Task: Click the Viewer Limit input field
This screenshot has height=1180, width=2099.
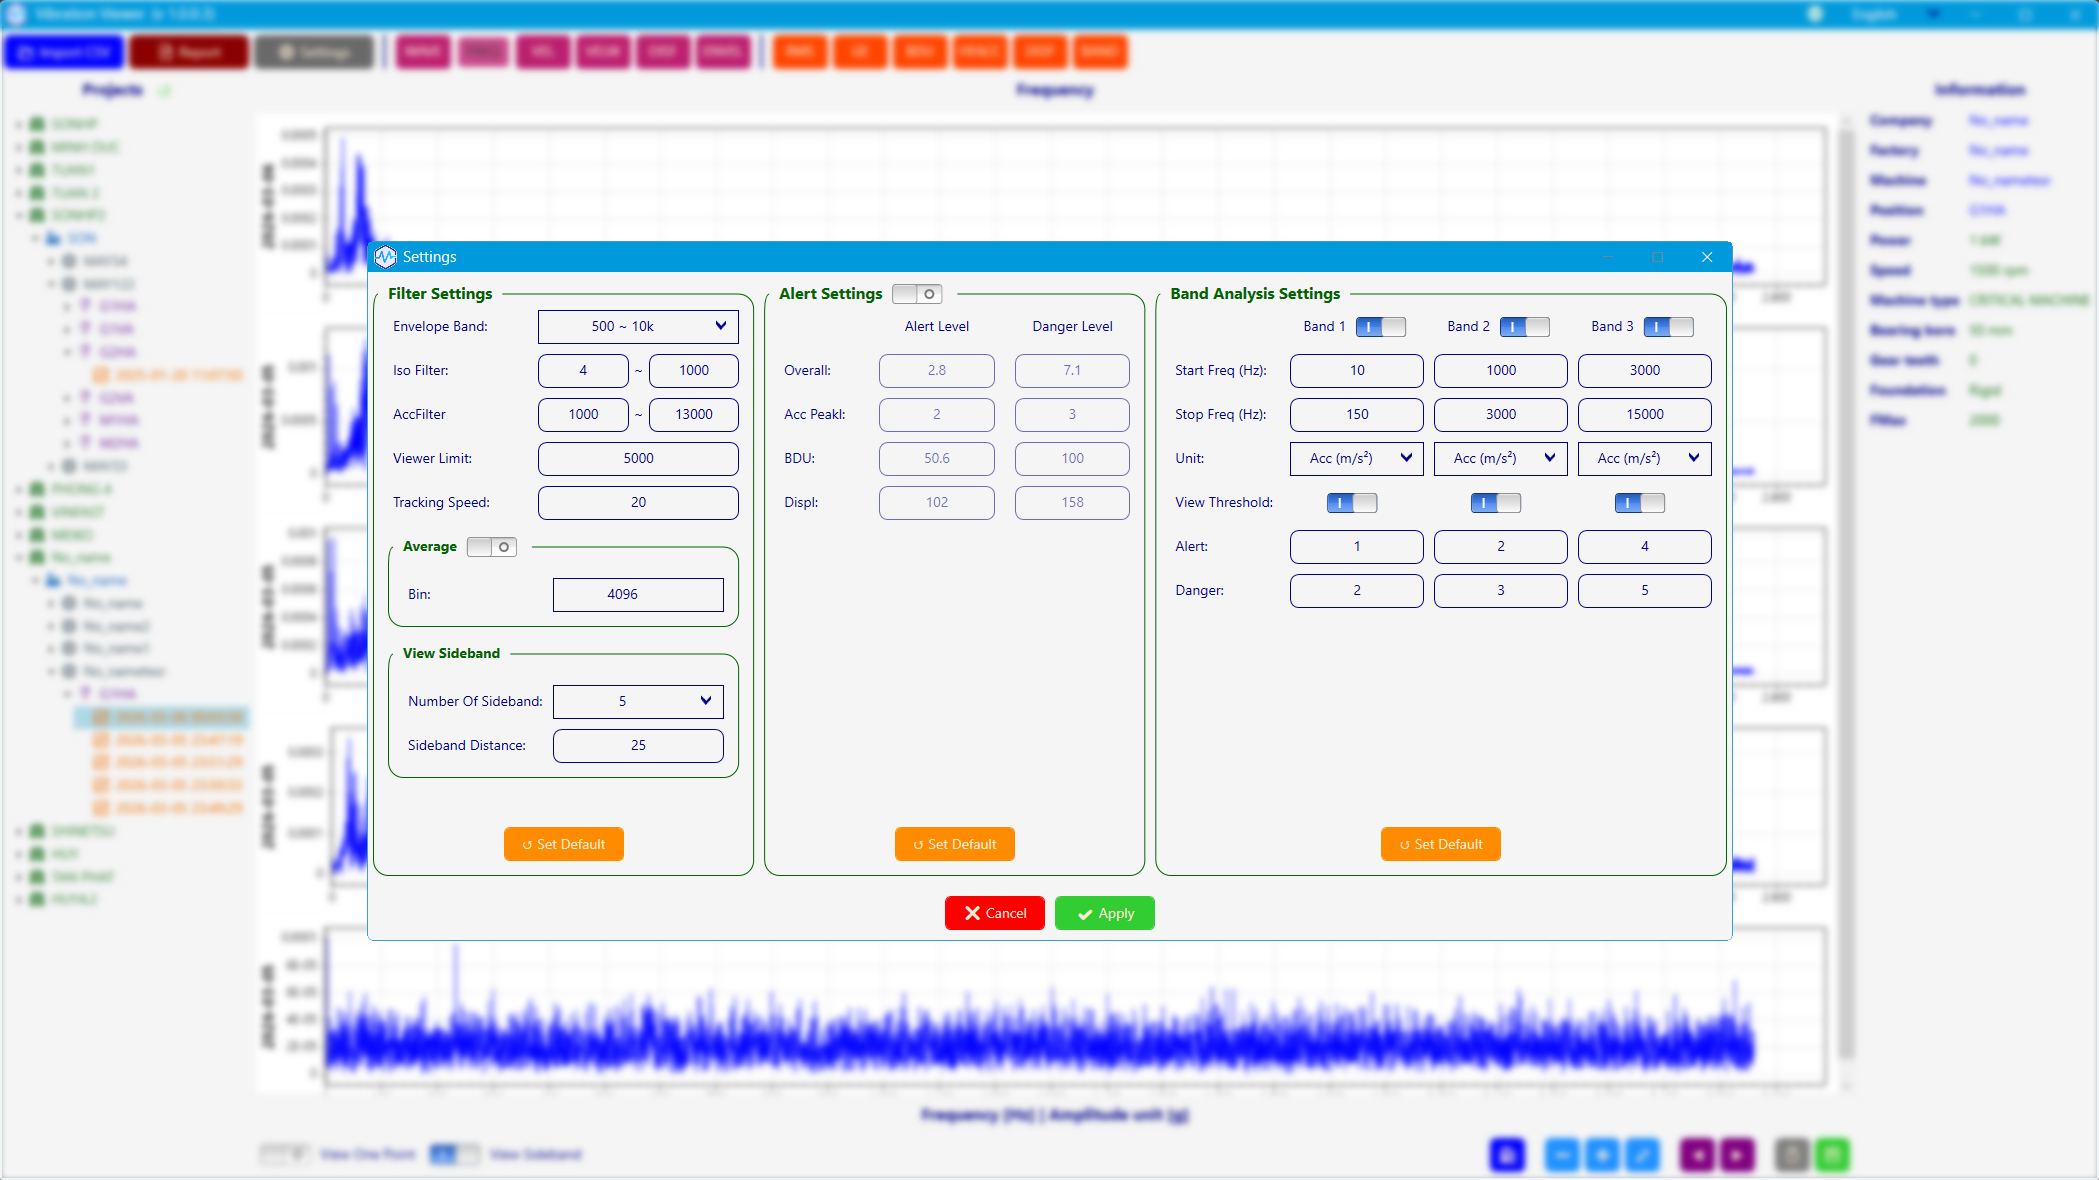Action: tap(638, 458)
